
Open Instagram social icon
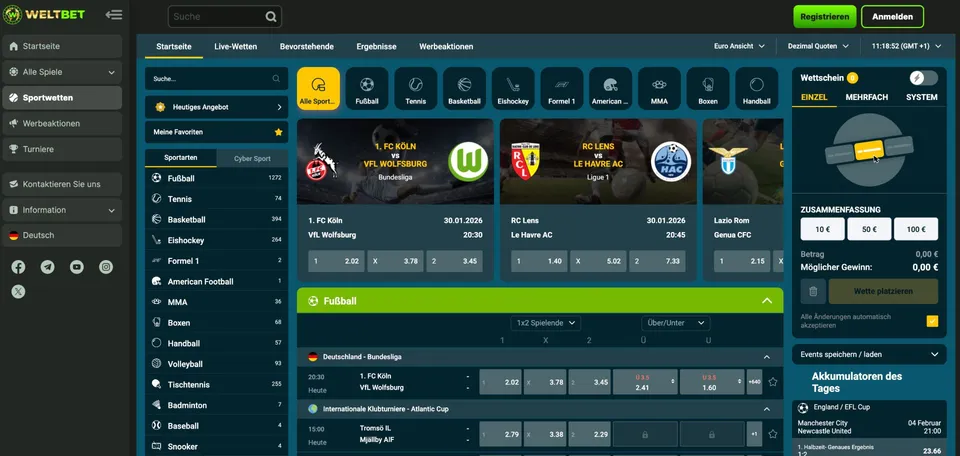point(106,267)
